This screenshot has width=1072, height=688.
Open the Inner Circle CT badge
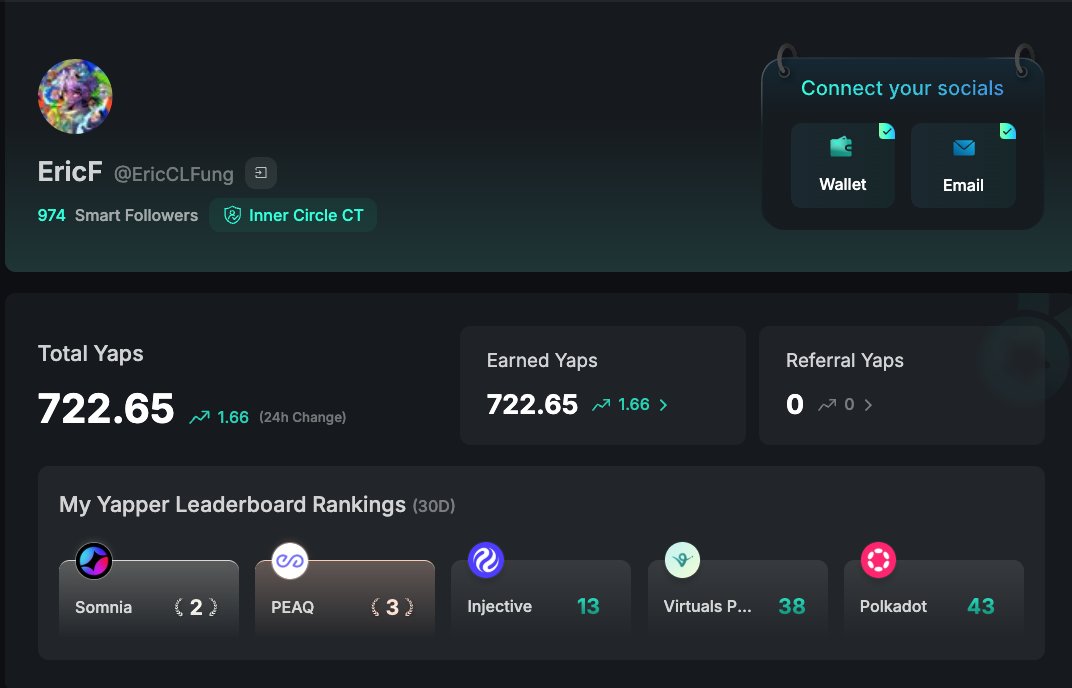(293, 215)
